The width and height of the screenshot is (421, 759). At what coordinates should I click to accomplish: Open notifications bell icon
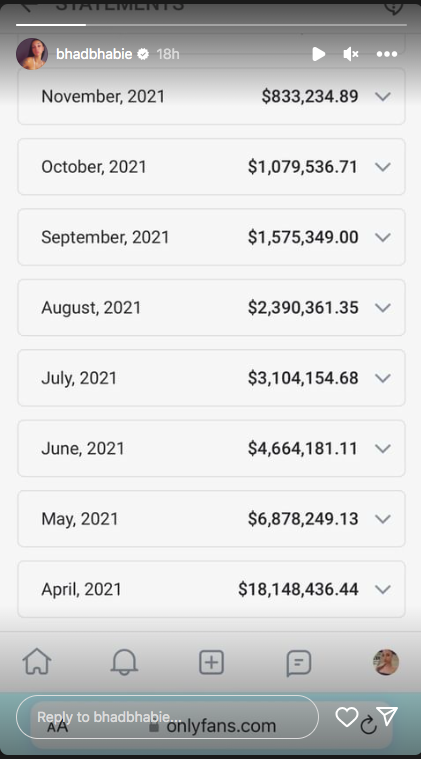124,662
